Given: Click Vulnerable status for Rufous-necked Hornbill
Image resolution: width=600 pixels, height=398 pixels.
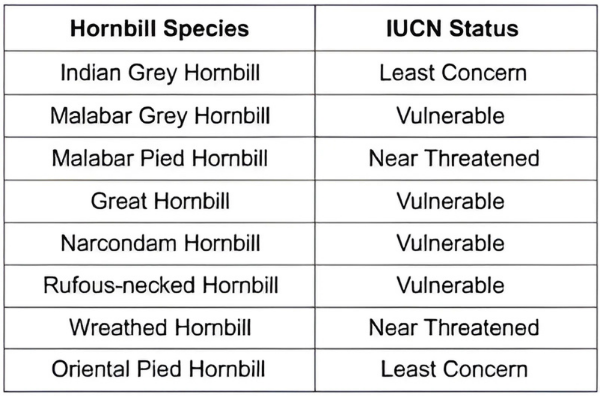Looking at the screenshot, I should 450,285.
